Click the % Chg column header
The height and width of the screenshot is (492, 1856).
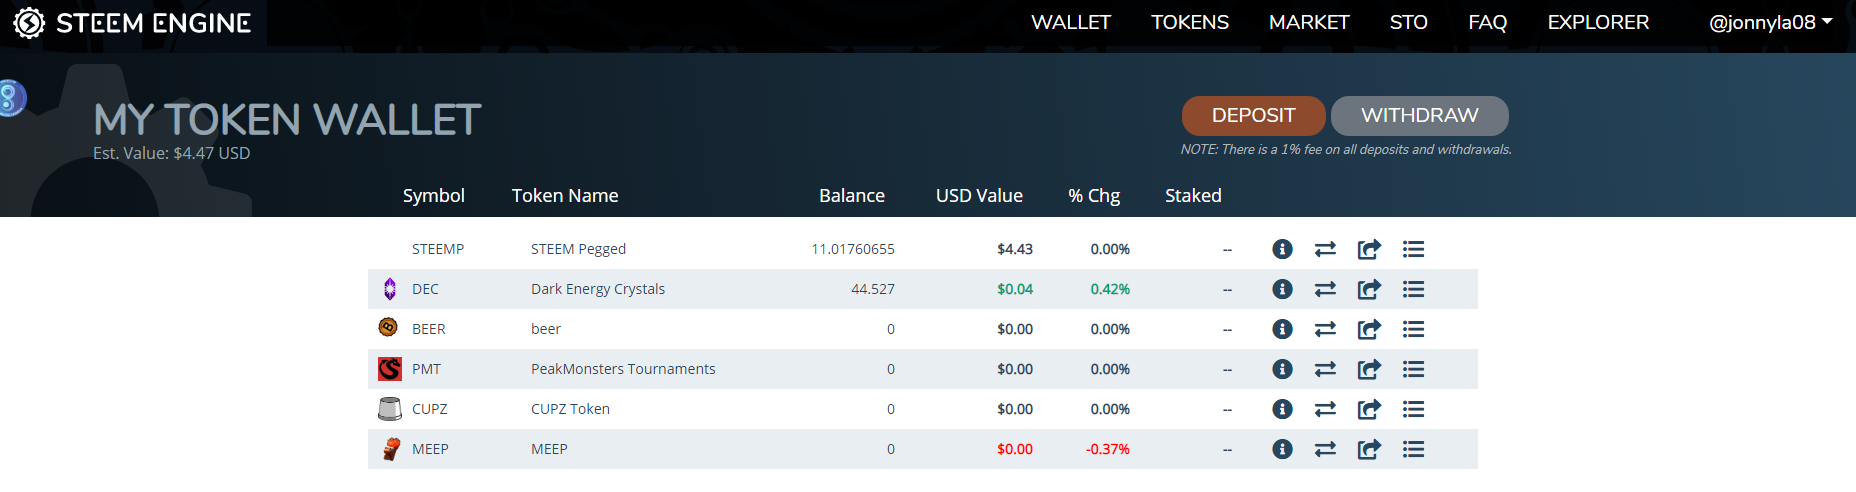pos(1094,196)
